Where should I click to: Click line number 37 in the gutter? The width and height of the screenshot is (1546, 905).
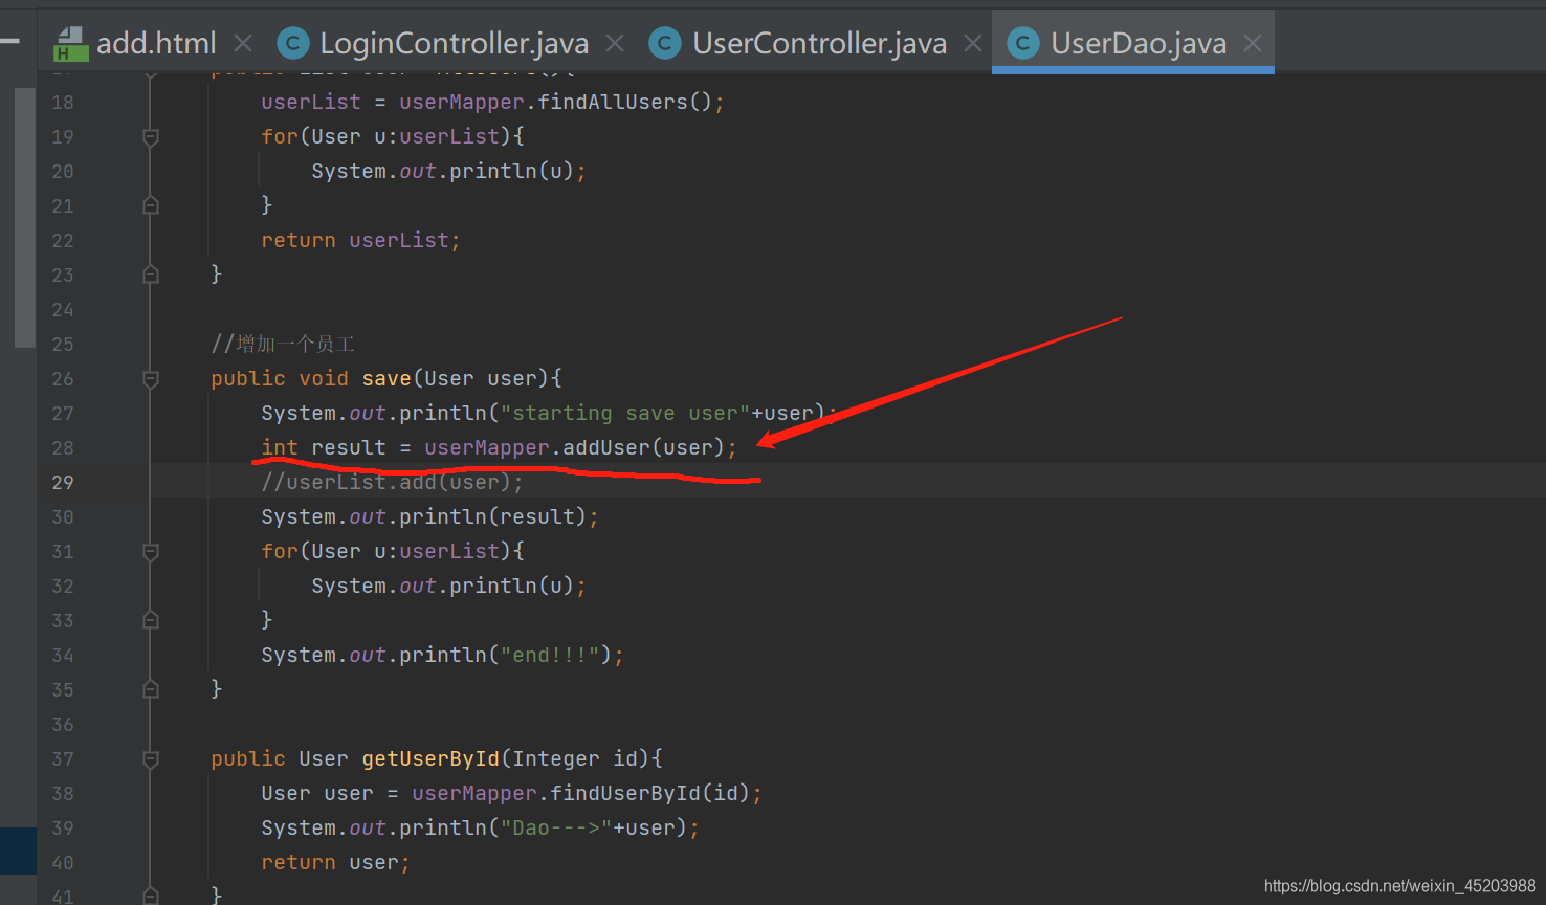(63, 759)
